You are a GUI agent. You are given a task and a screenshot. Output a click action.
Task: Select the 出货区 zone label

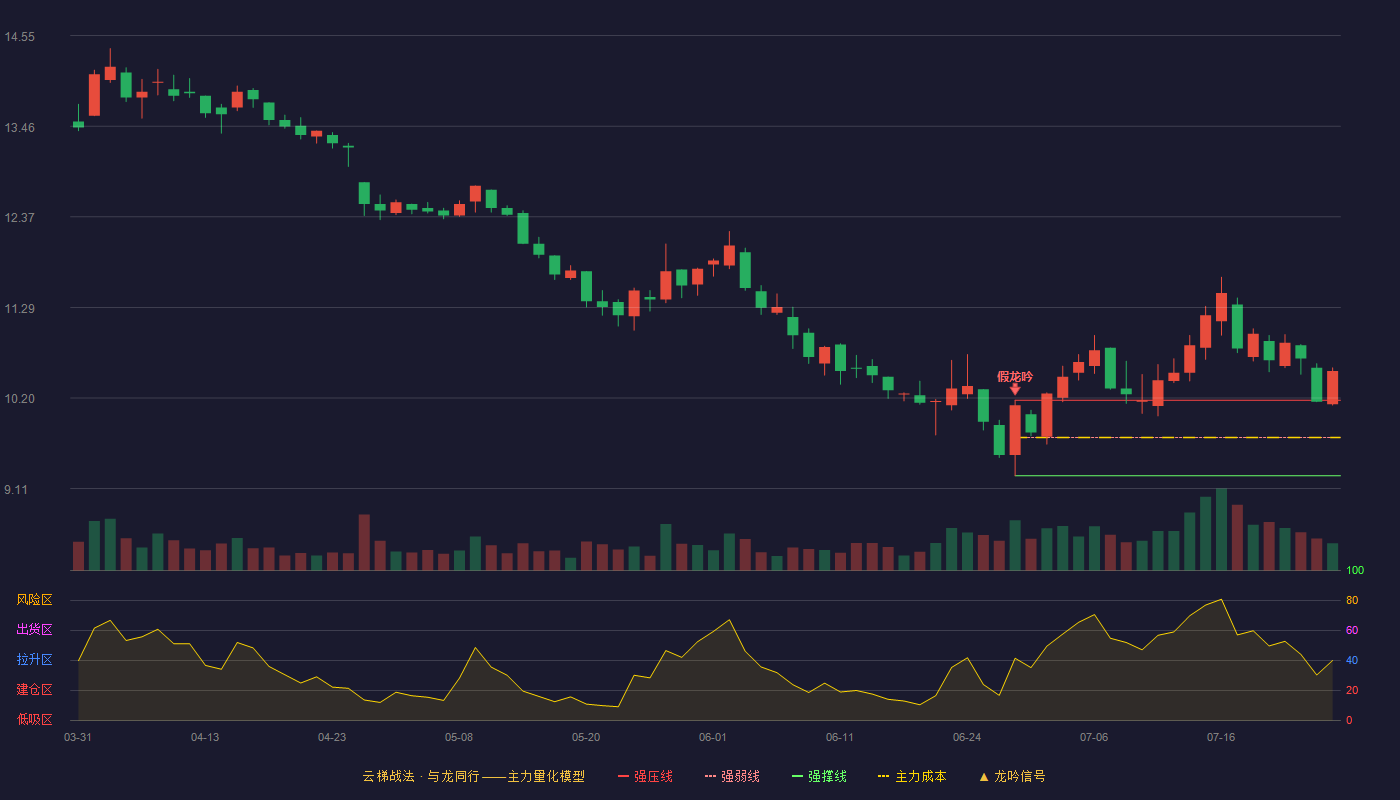coord(34,630)
